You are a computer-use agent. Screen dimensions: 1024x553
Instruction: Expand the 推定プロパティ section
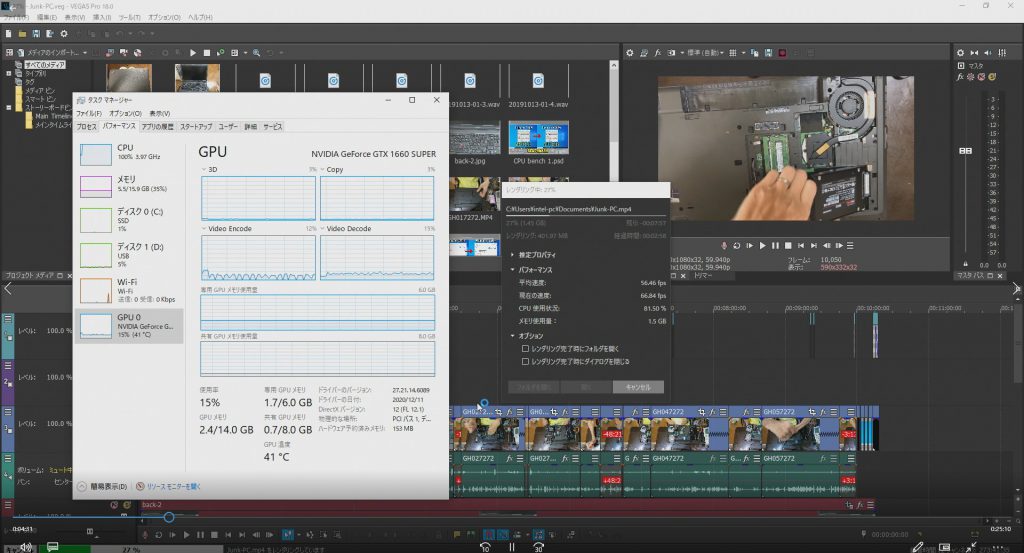tap(512, 255)
